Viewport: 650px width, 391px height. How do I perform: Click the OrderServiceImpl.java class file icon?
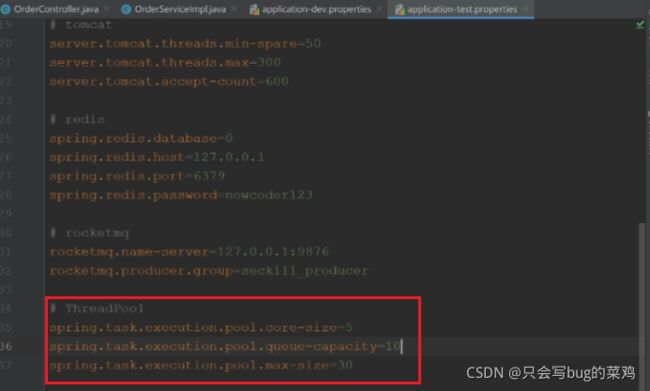point(126,9)
